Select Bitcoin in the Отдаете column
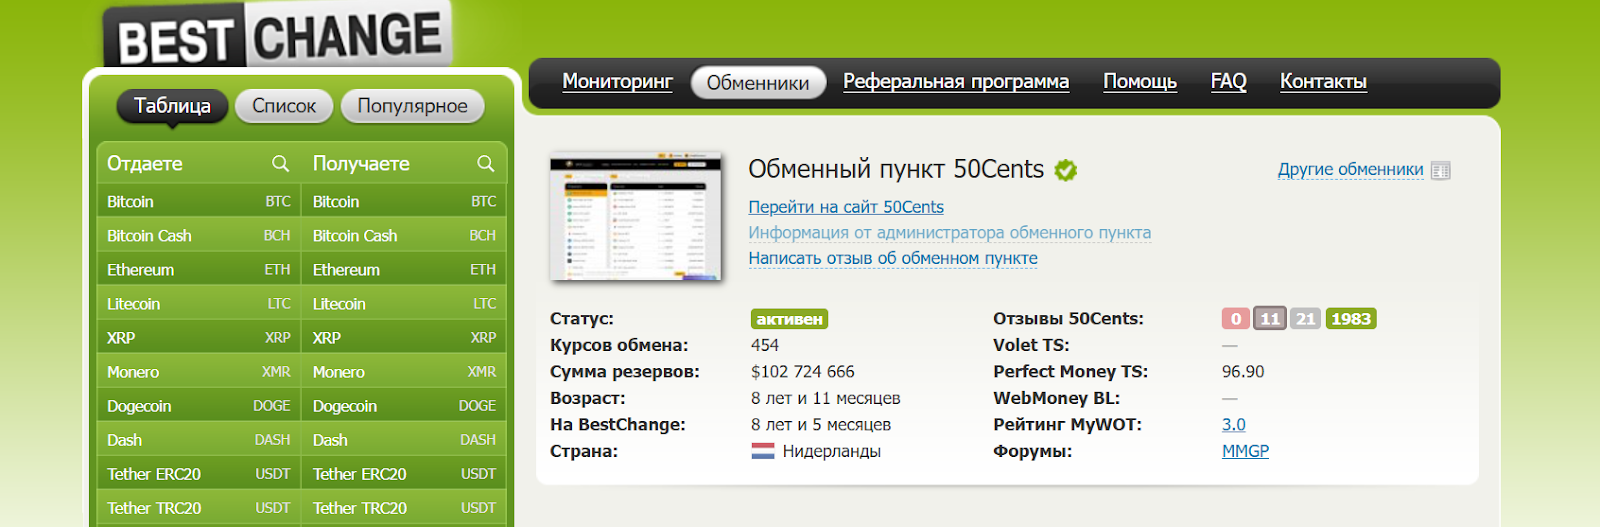Viewport: 1600px width, 527px height. click(x=198, y=202)
